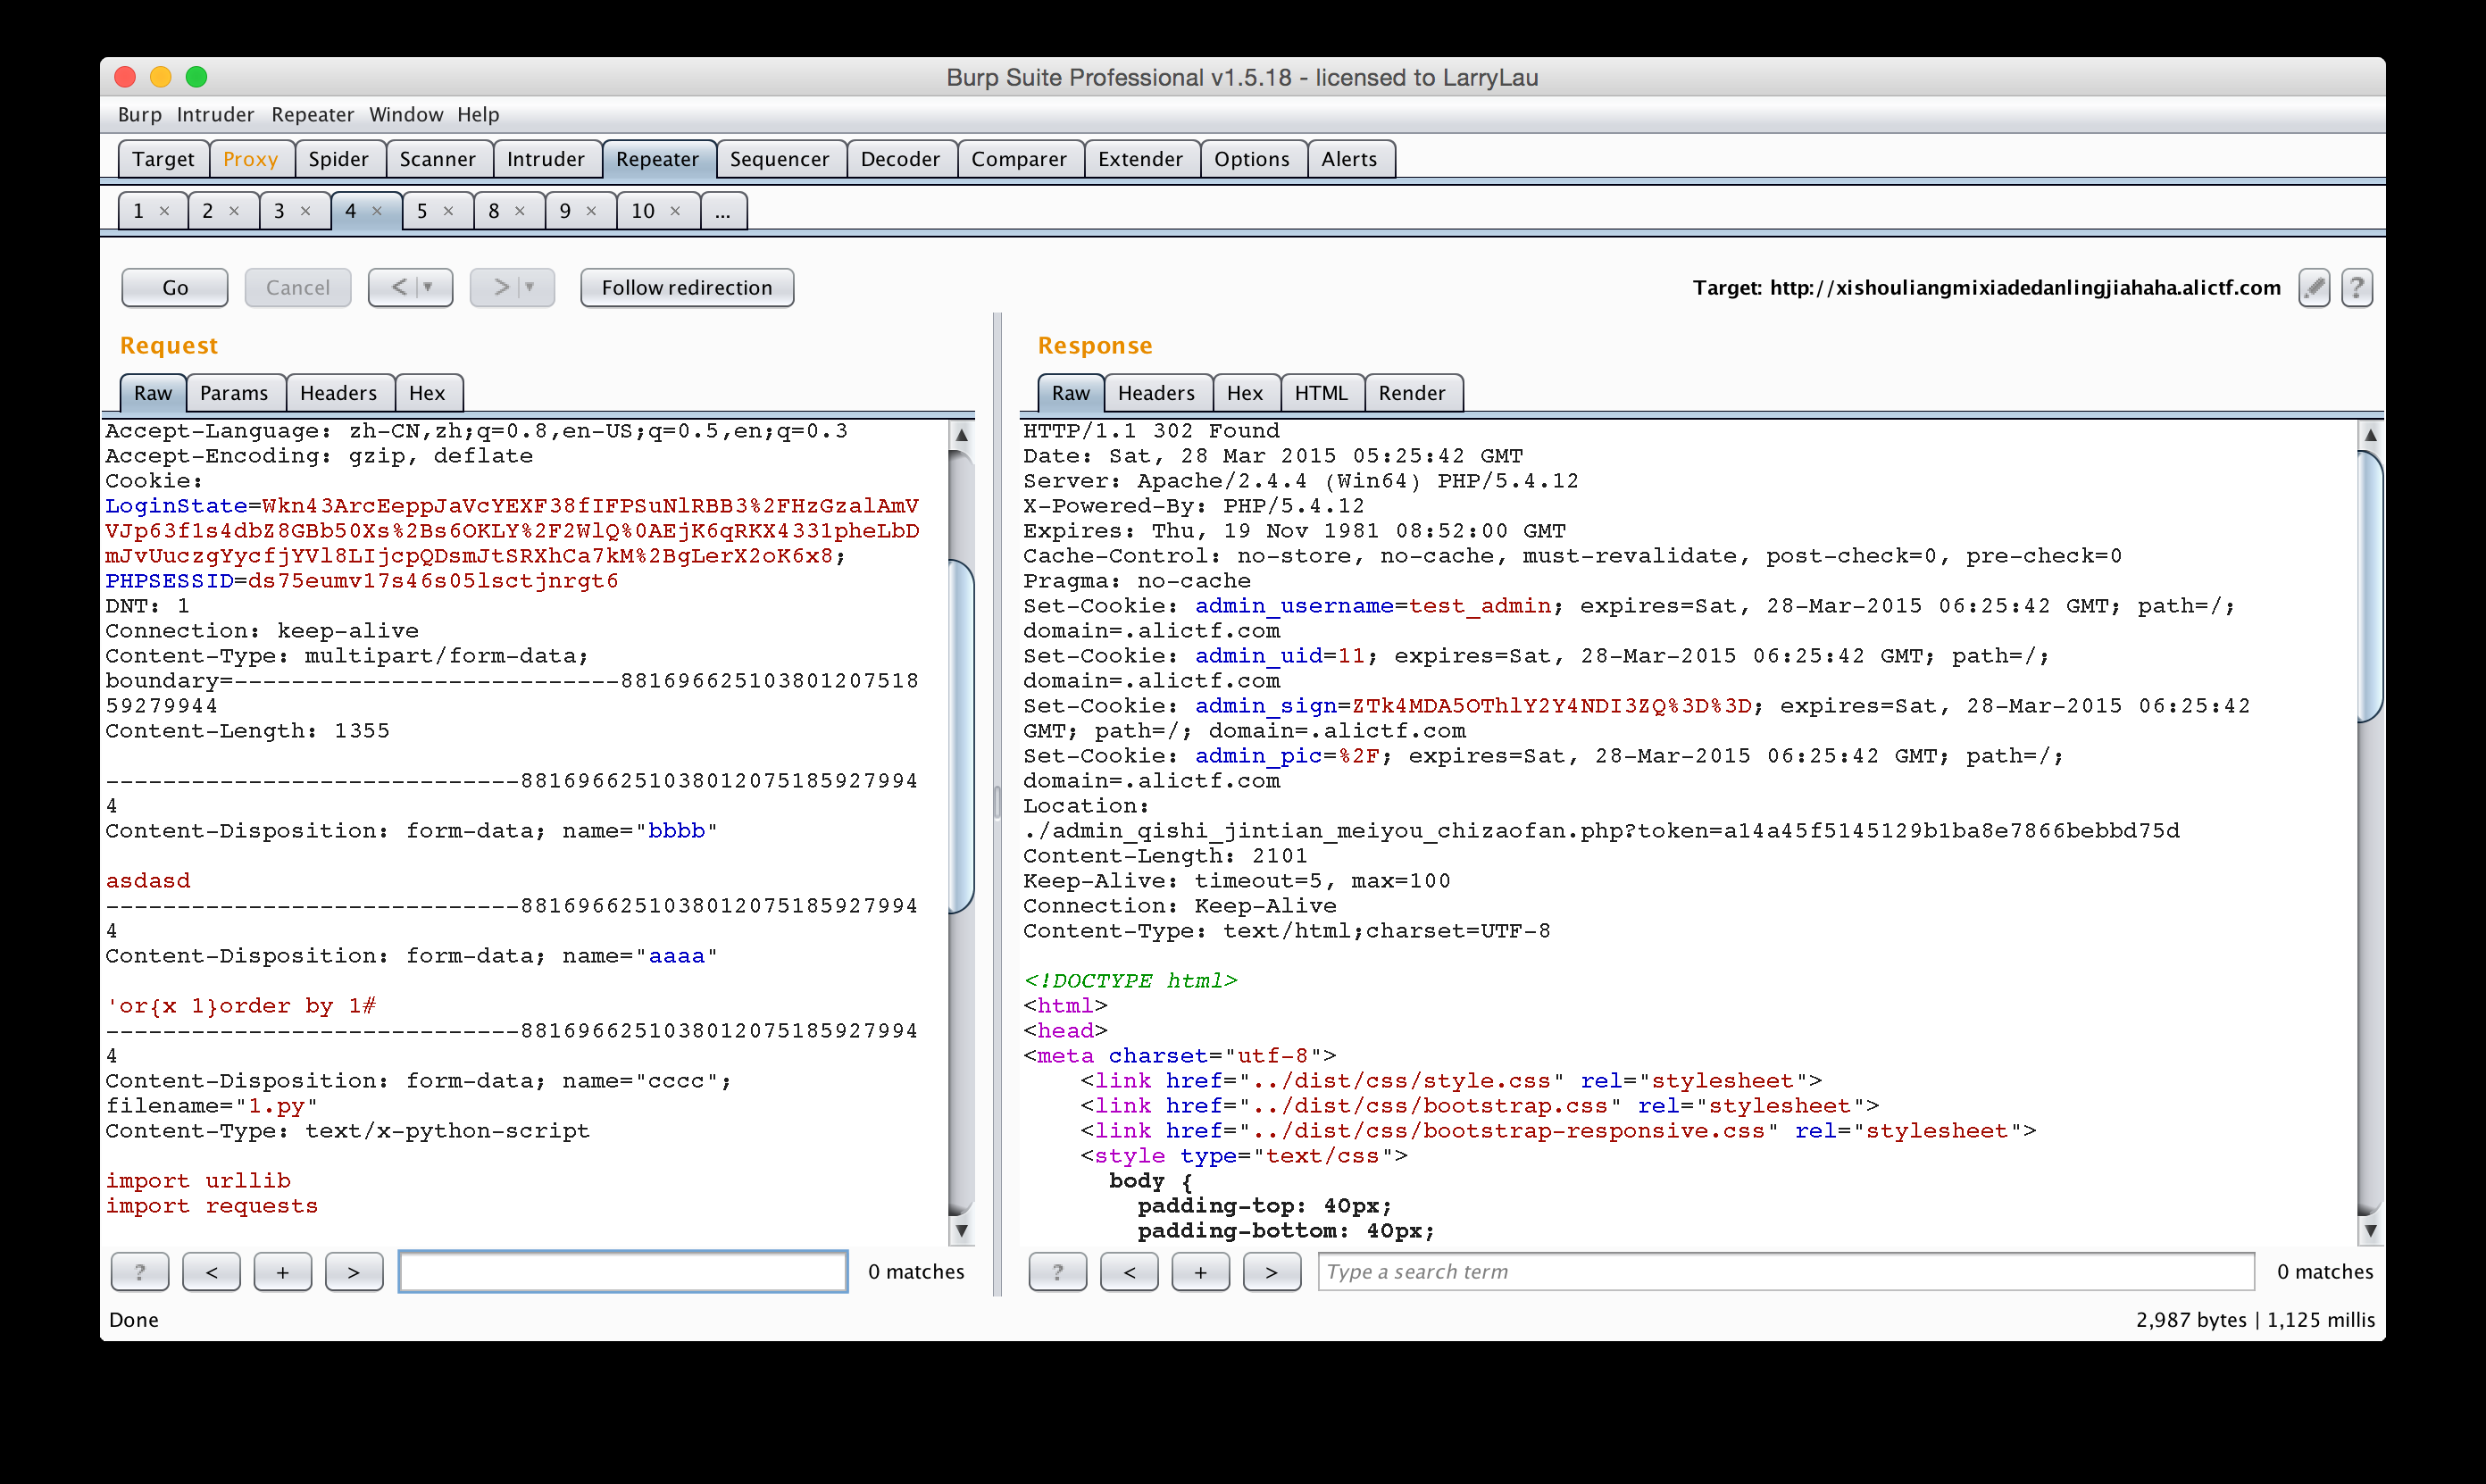The image size is (2486, 1484).
Task: Click request pane vertical scrollbar thumb
Action: coord(961,737)
